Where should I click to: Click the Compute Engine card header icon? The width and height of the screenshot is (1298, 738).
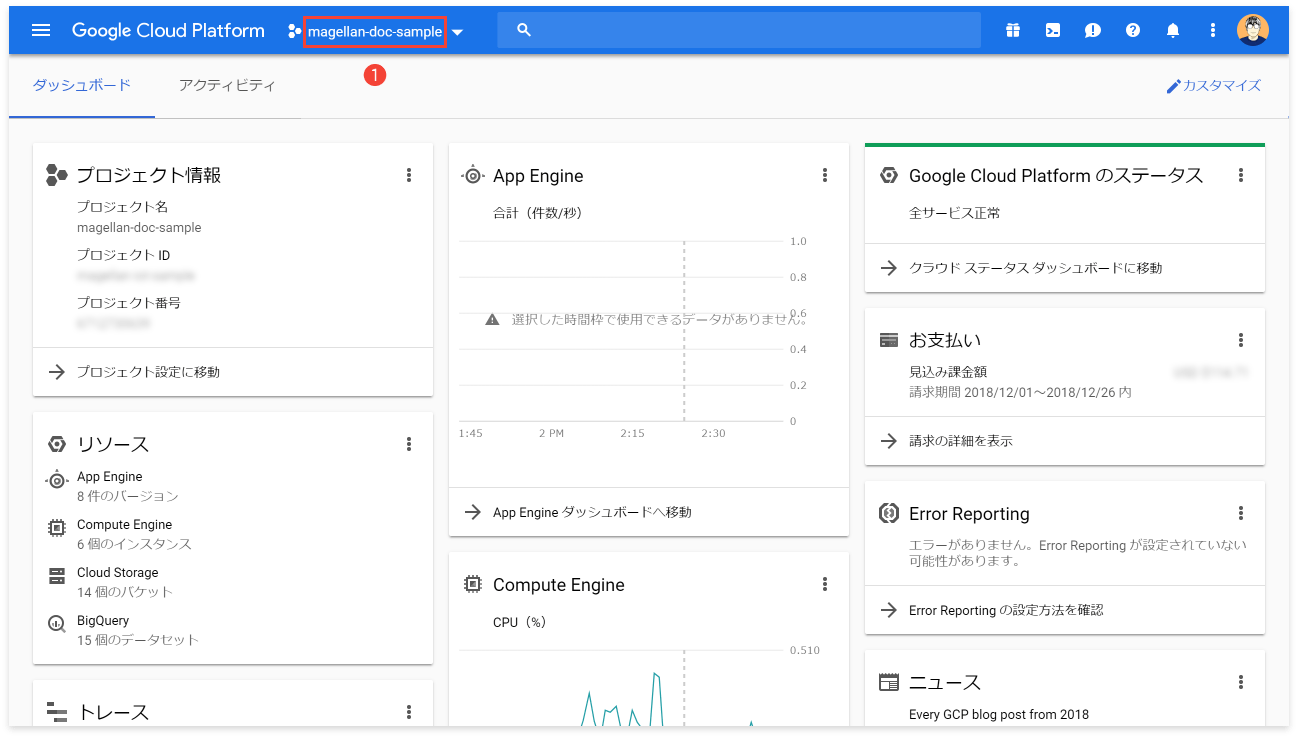472,584
